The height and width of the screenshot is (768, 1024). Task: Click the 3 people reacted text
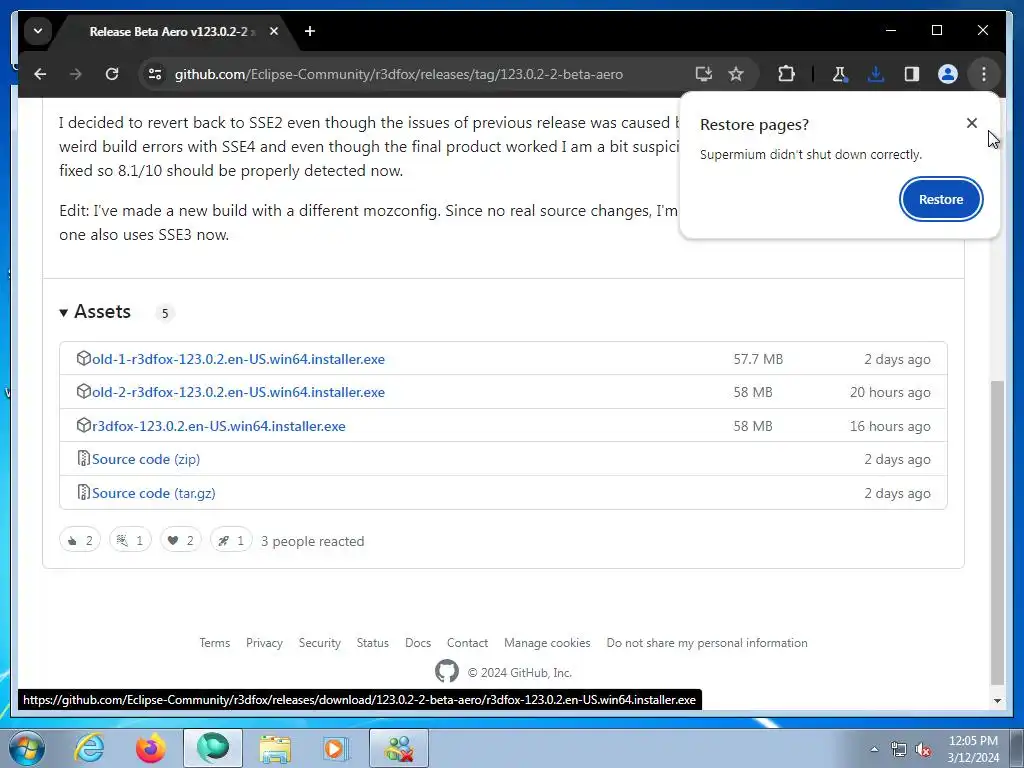312,541
